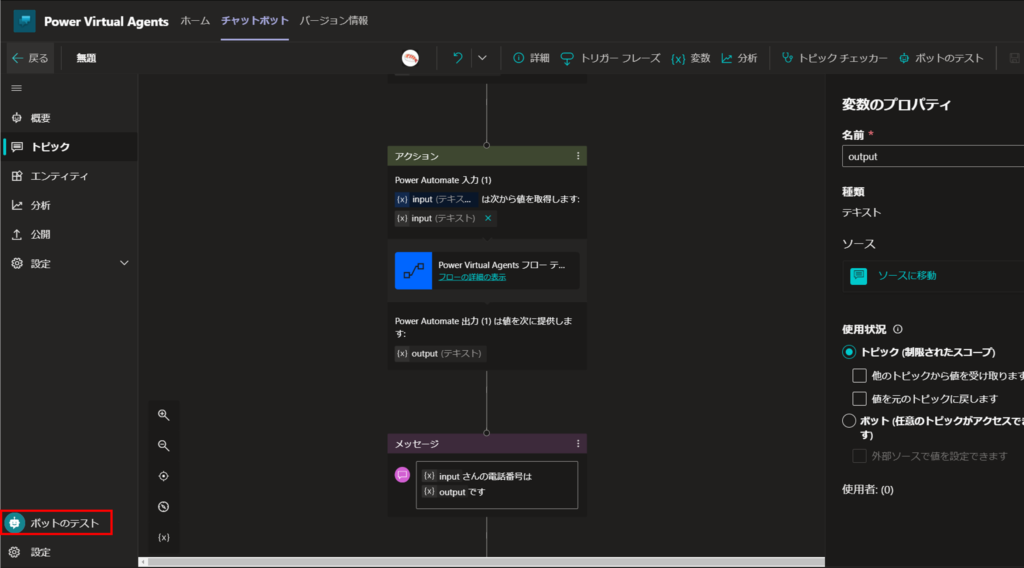Remove the input (テキスト) variable with X
Image resolution: width=1024 pixels, height=568 pixels.
pos(488,218)
